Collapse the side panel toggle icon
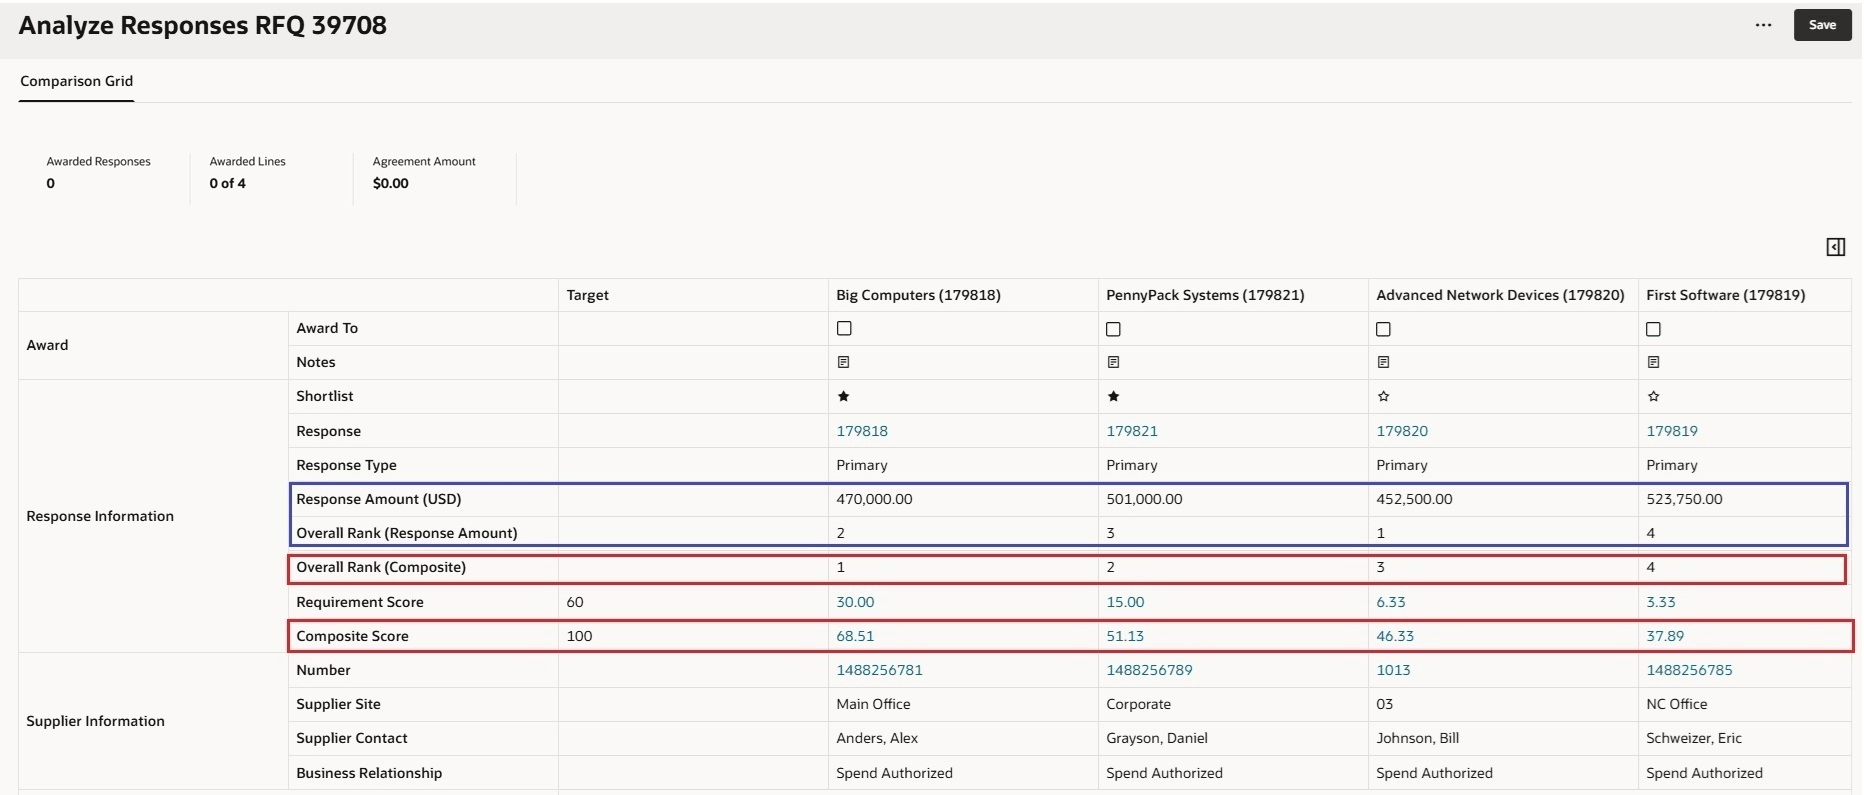Image resolution: width=1864 pixels, height=795 pixels. (1836, 247)
